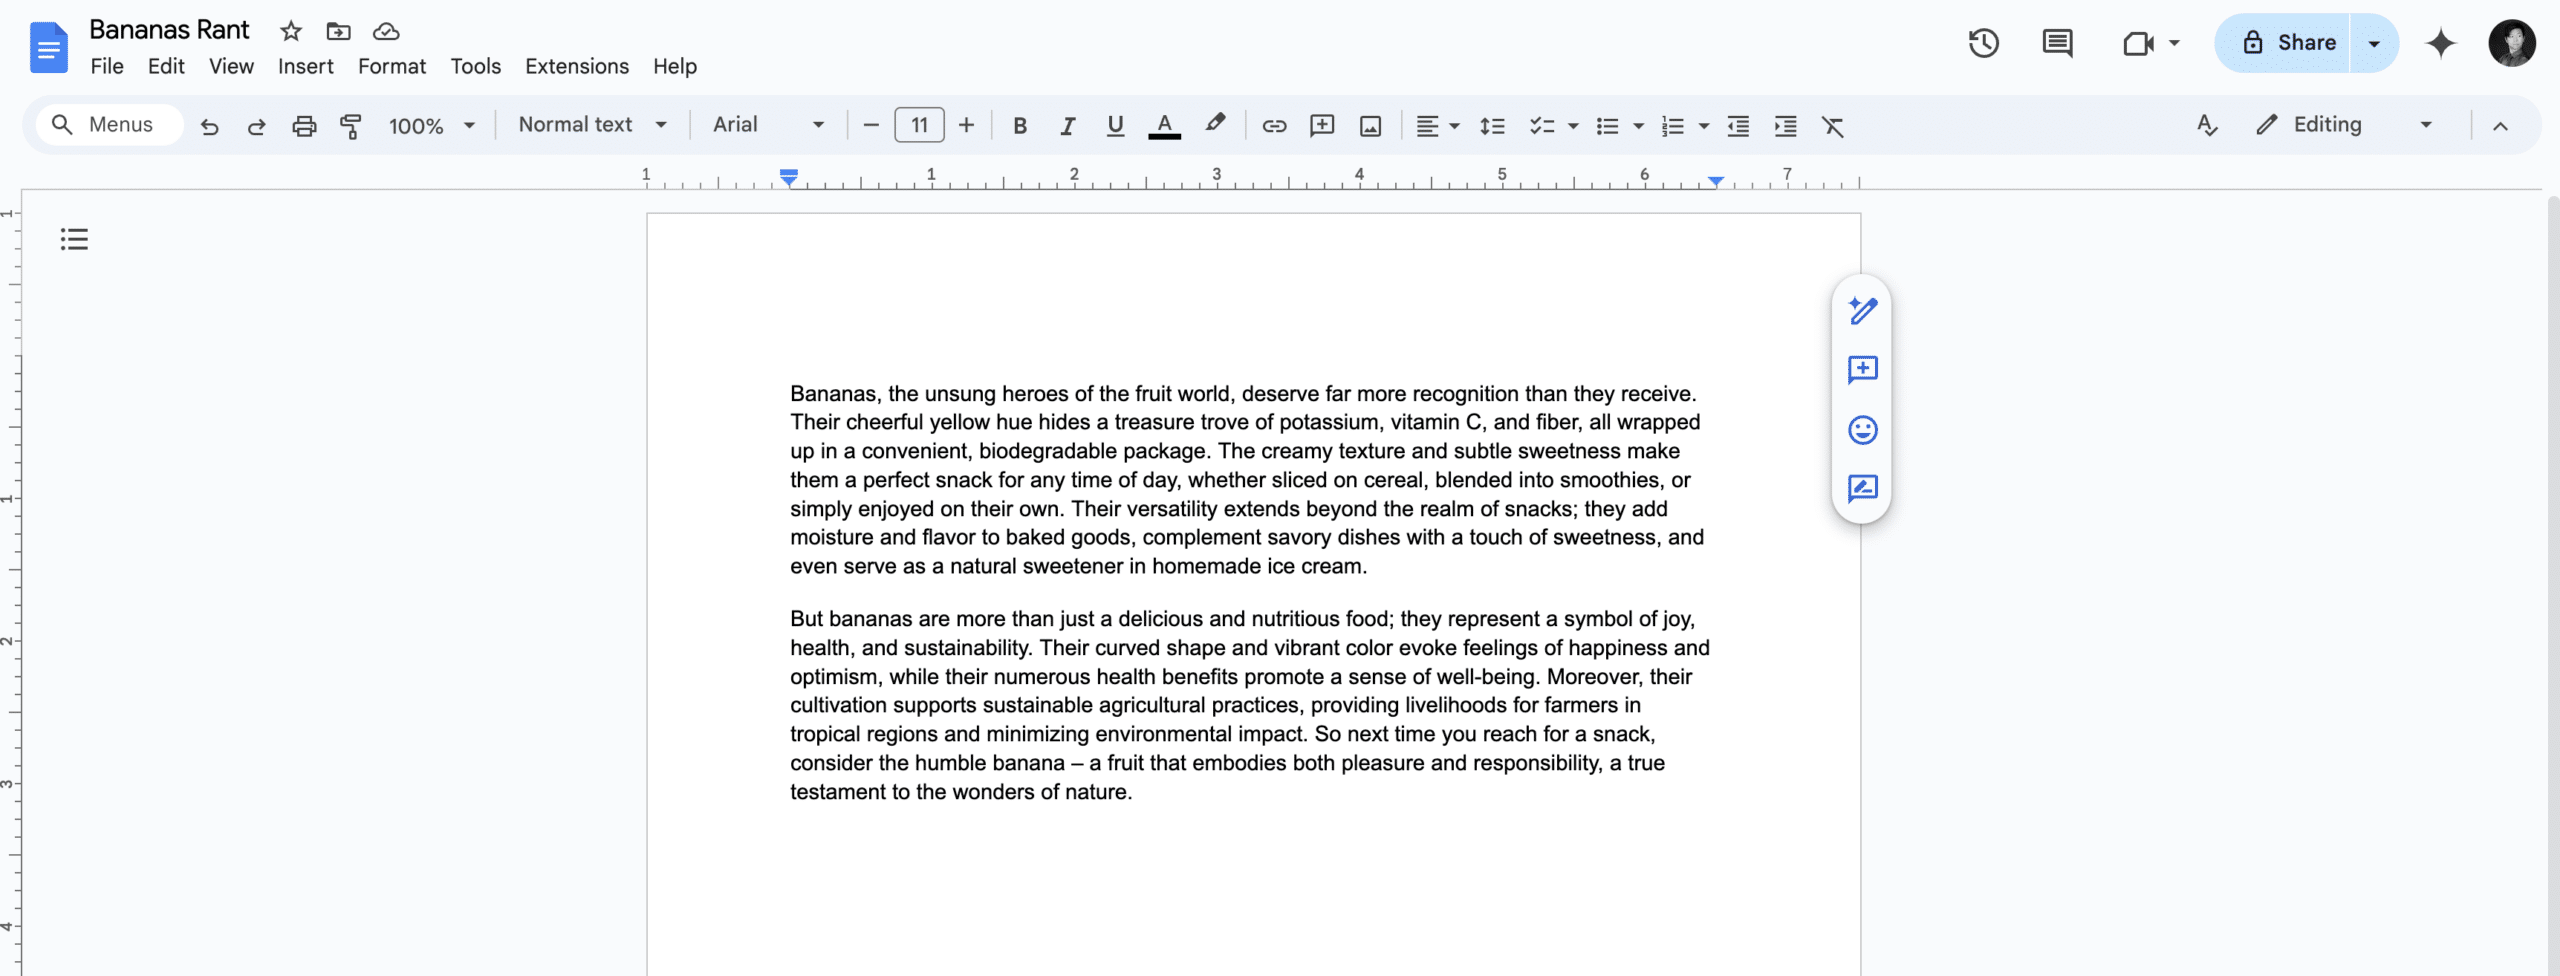Click the Help me write pencil icon

click(1862, 311)
